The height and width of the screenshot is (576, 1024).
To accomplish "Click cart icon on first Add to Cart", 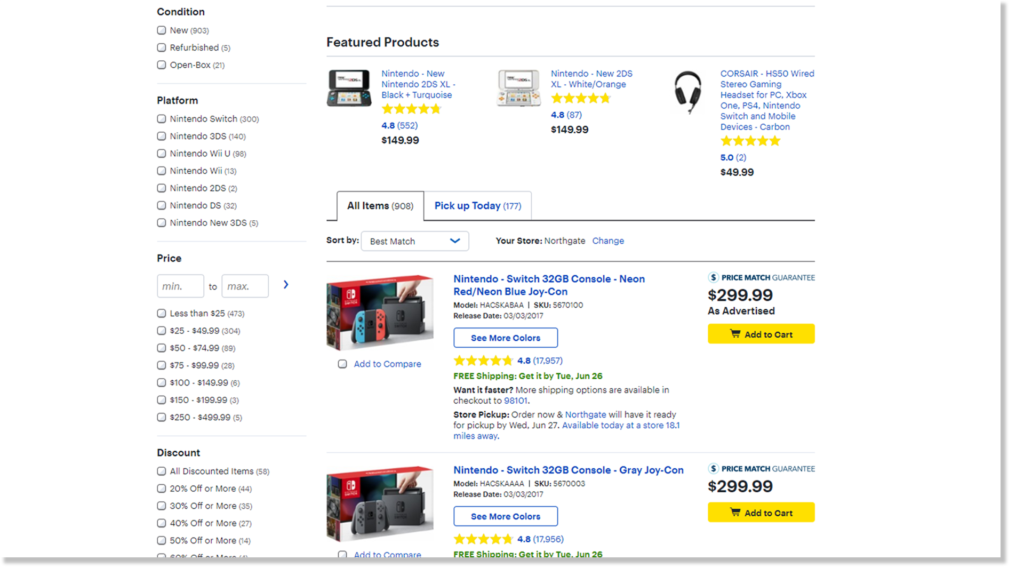I will click(x=735, y=334).
